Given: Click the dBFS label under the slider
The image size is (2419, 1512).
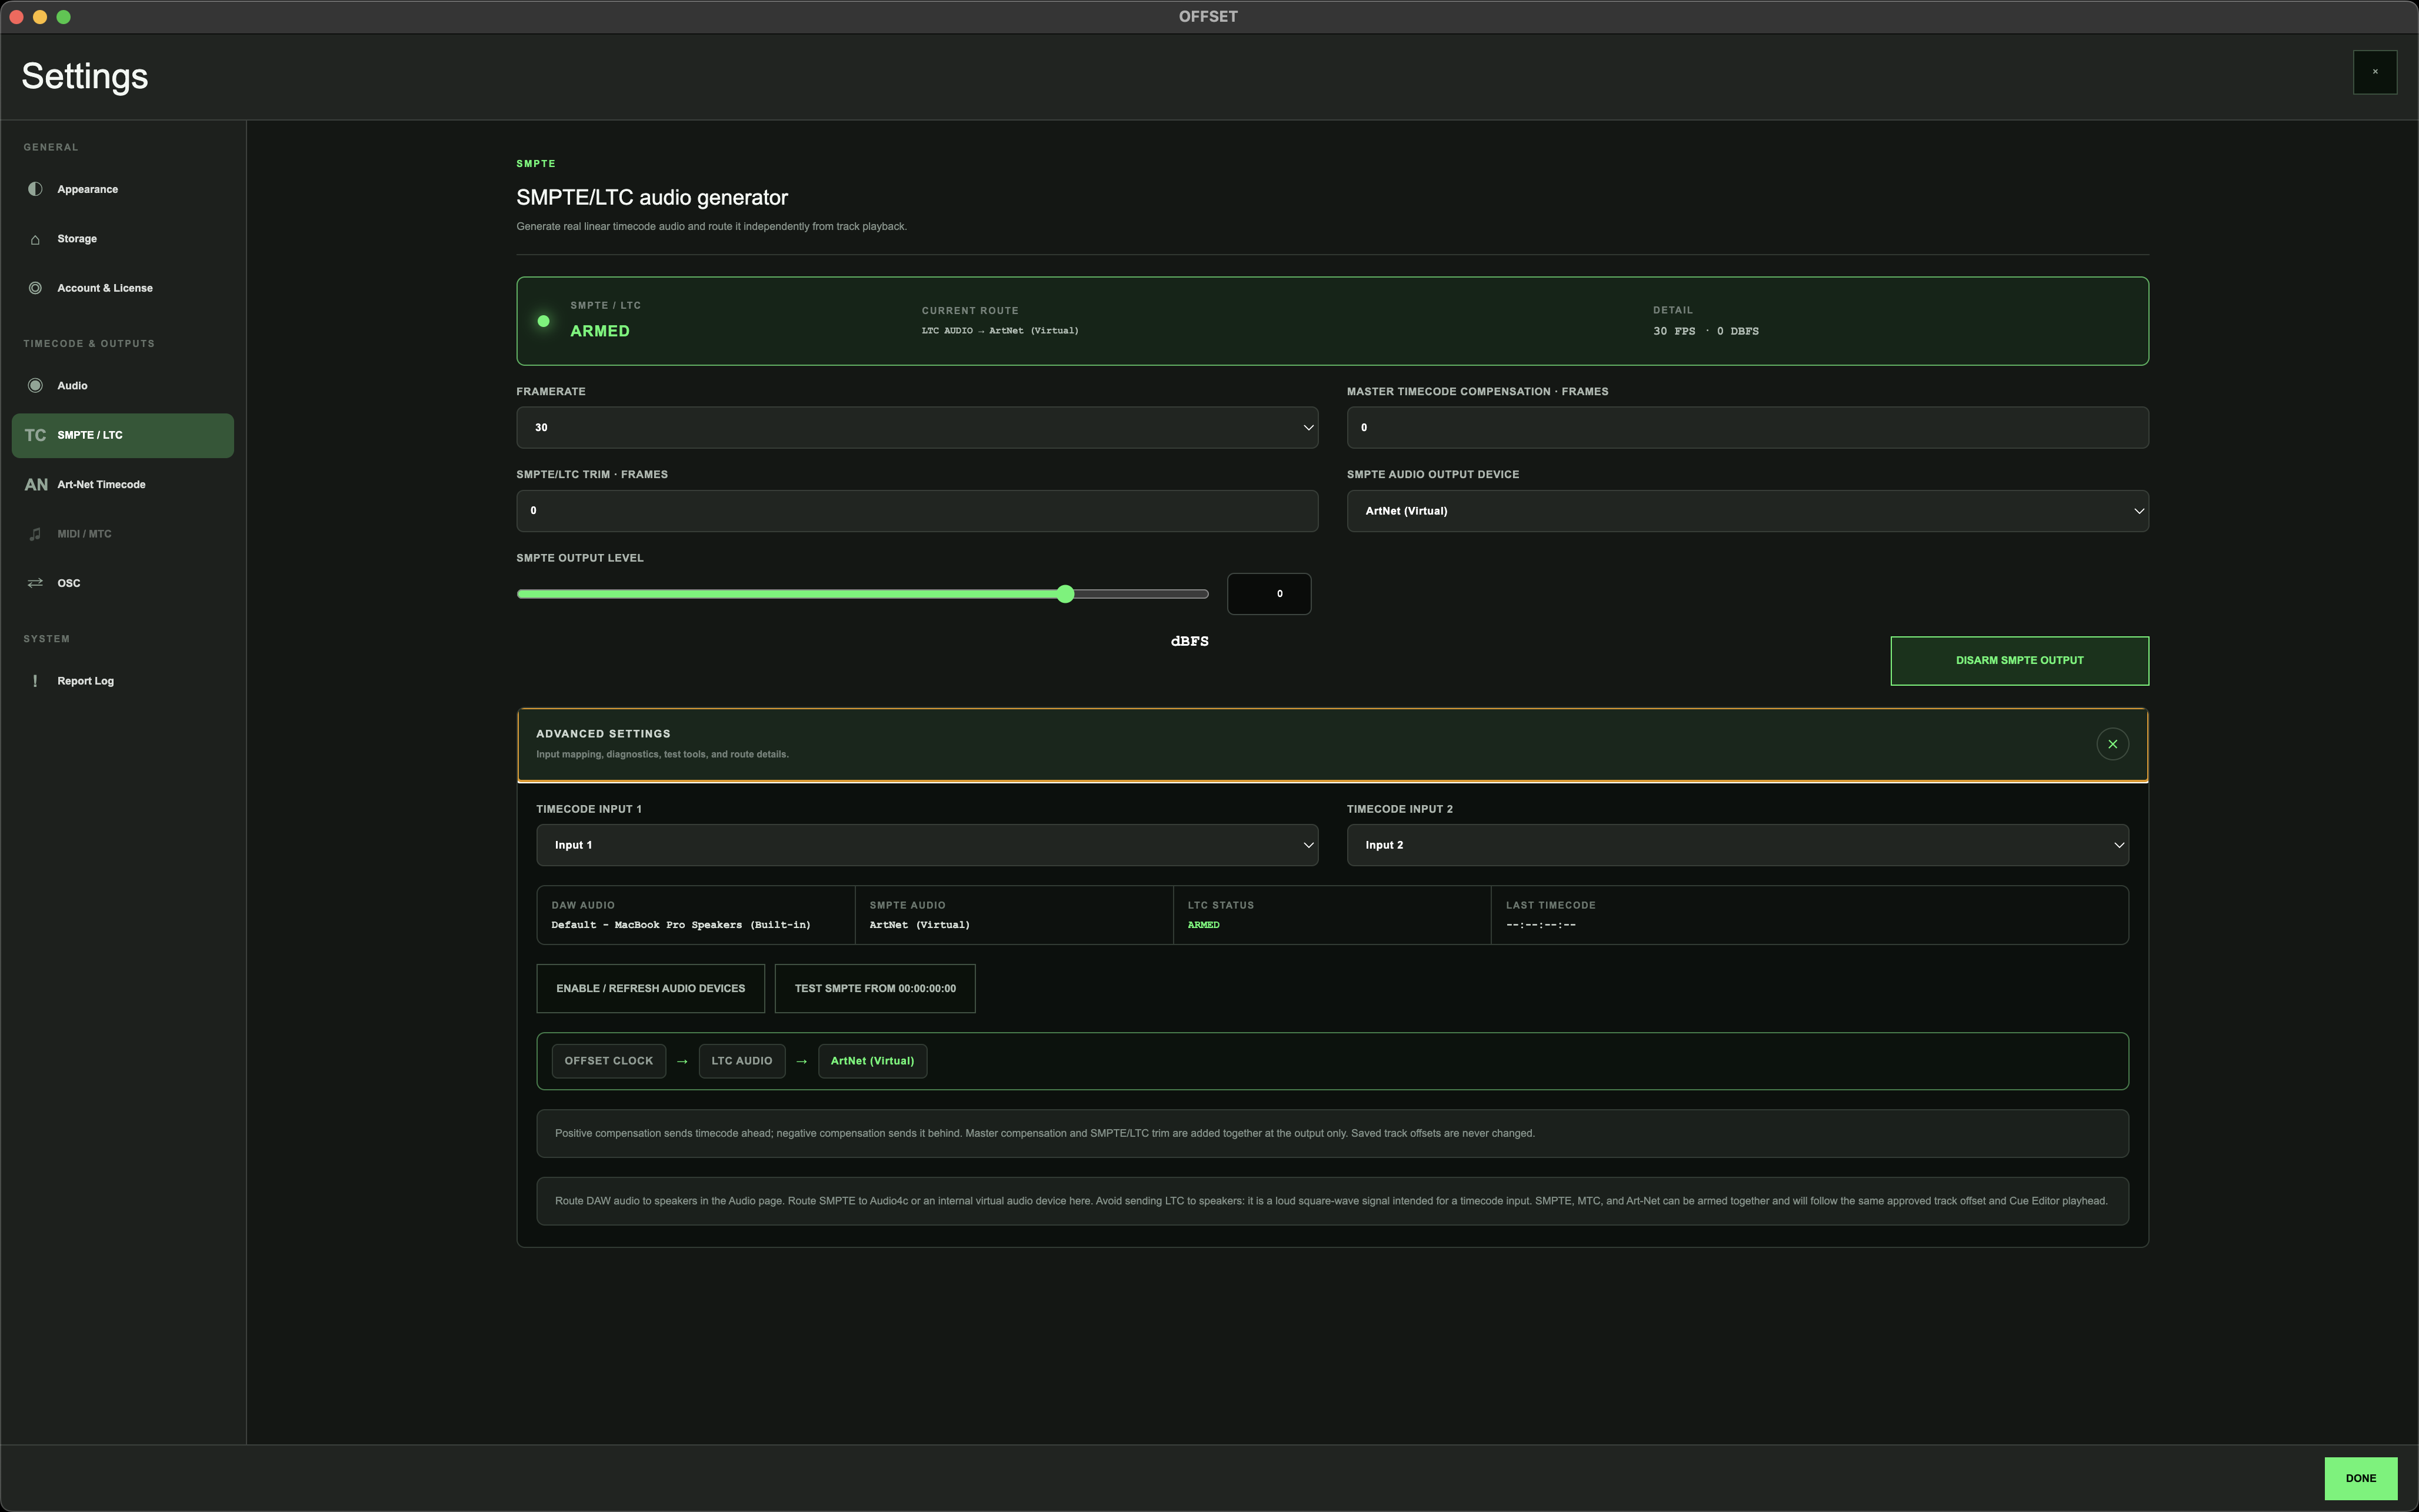Looking at the screenshot, I should coord(1189,641).
